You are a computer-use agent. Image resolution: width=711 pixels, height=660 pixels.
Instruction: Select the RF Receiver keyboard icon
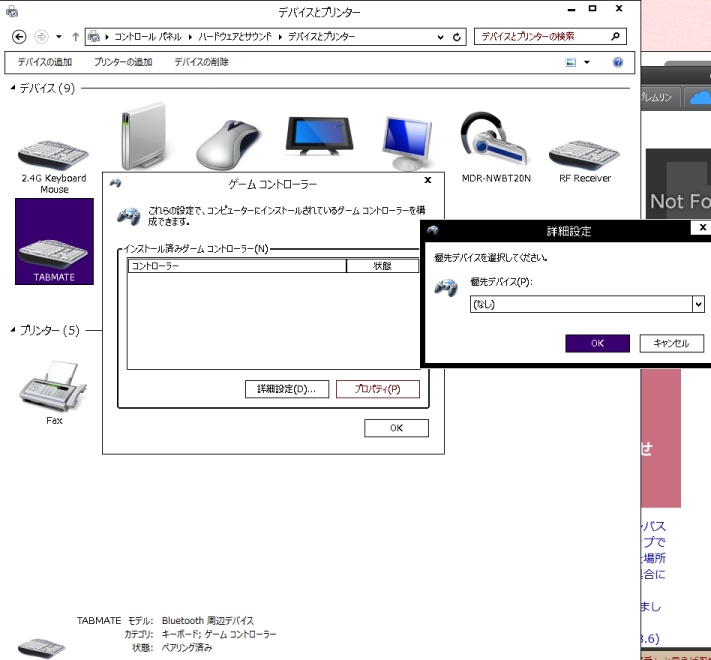click(x=584, y=155)
